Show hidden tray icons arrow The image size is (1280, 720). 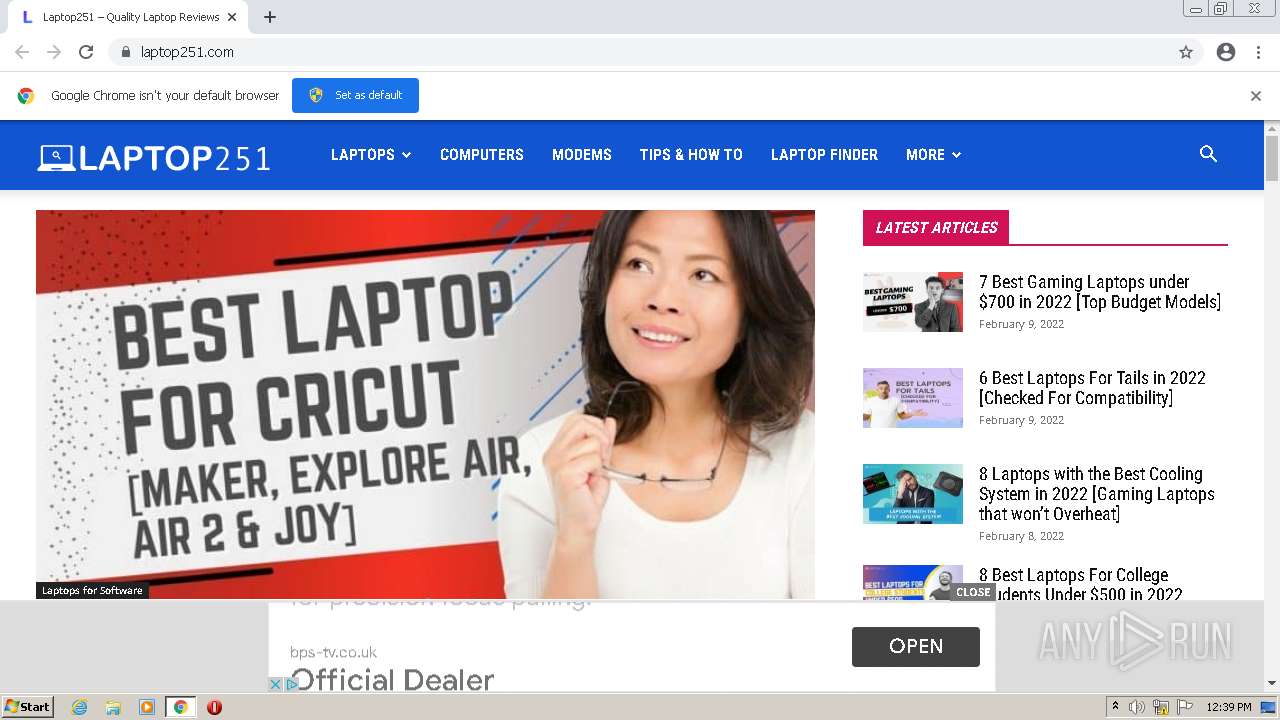tap(1115, 707)
